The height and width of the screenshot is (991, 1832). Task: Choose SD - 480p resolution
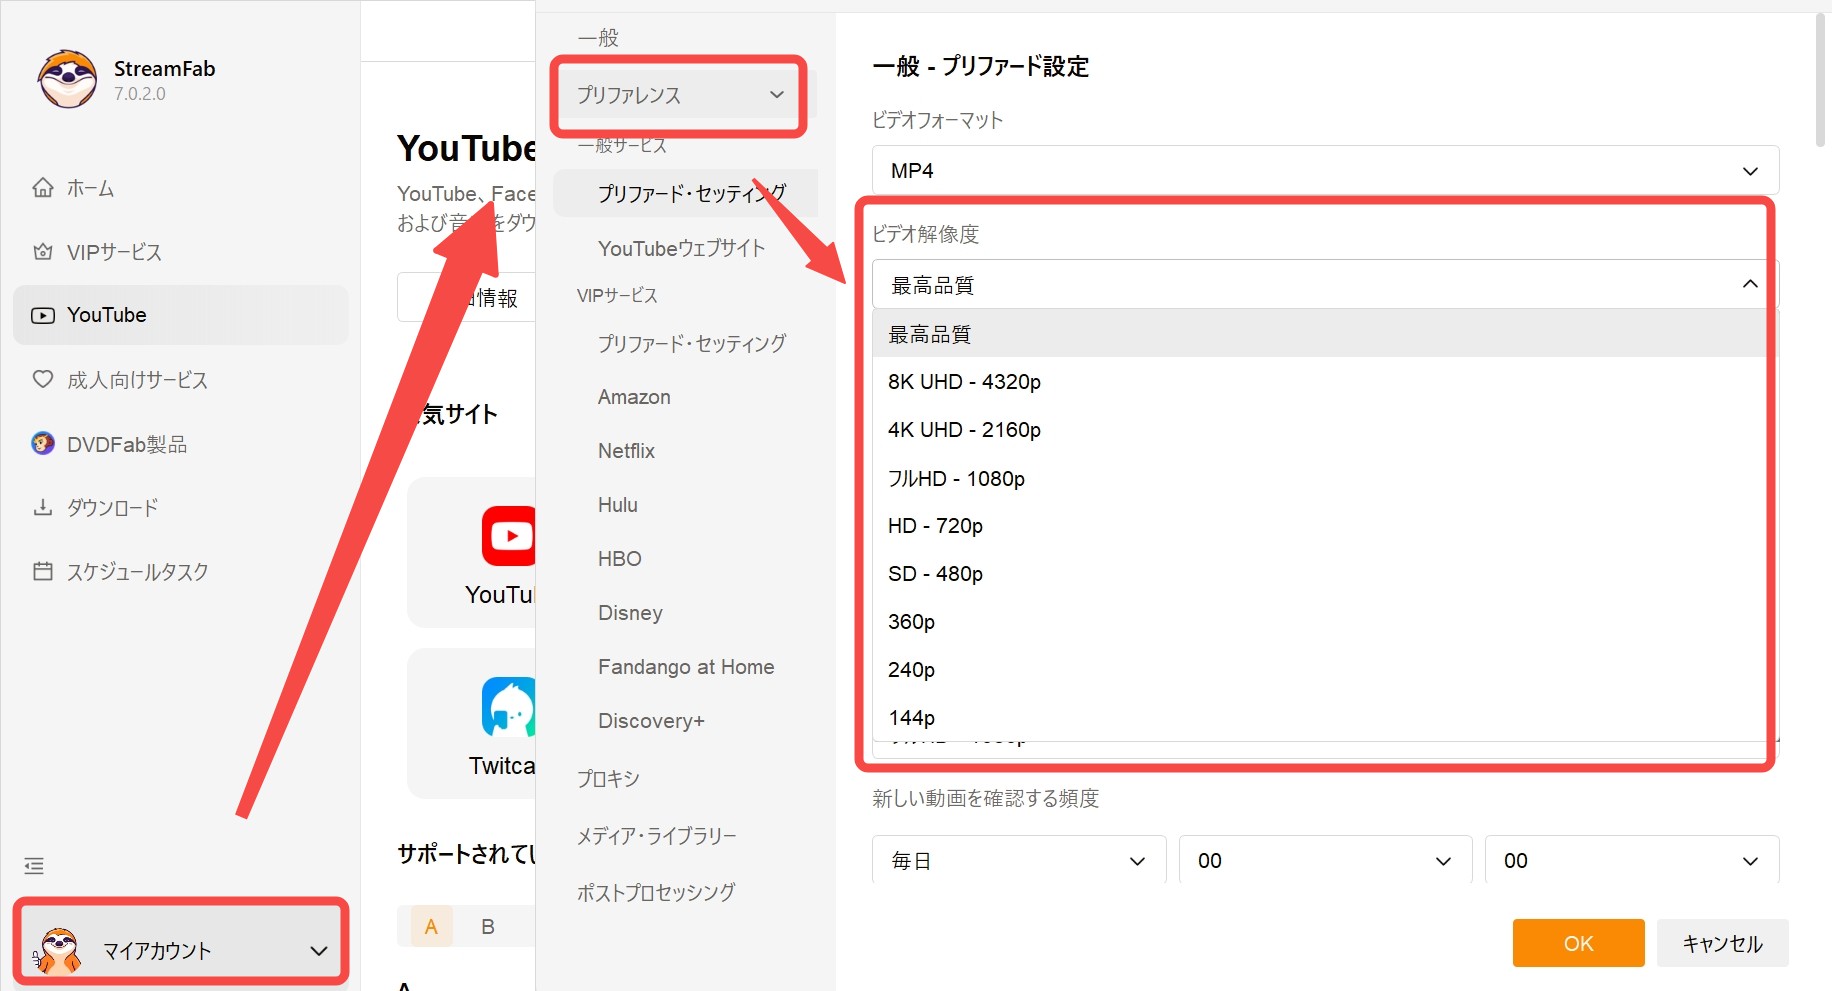[1320, 574]
